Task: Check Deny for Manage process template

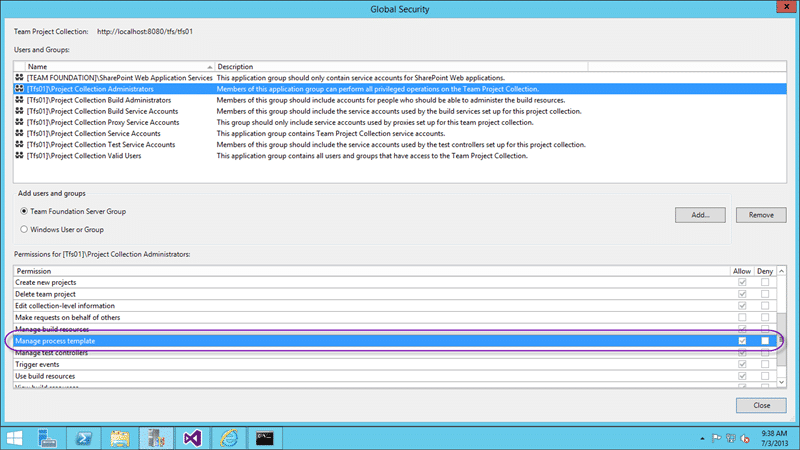Action: [x=765, y=341]
